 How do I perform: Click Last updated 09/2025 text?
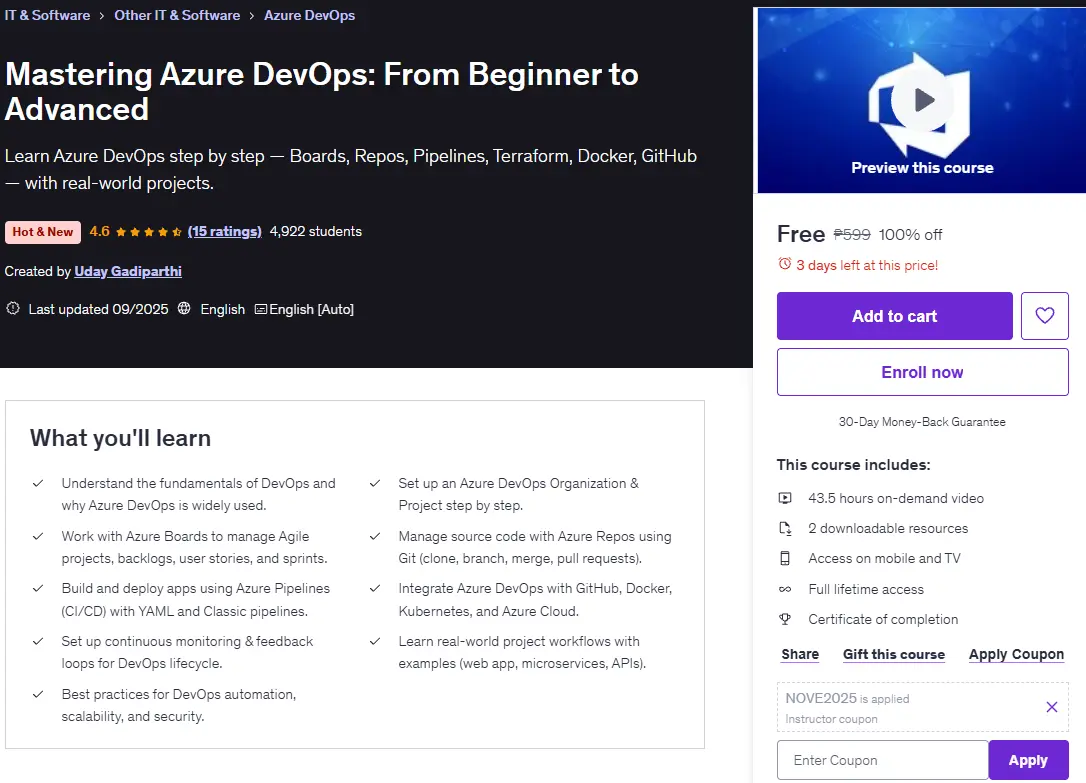[x=98, y=309]
